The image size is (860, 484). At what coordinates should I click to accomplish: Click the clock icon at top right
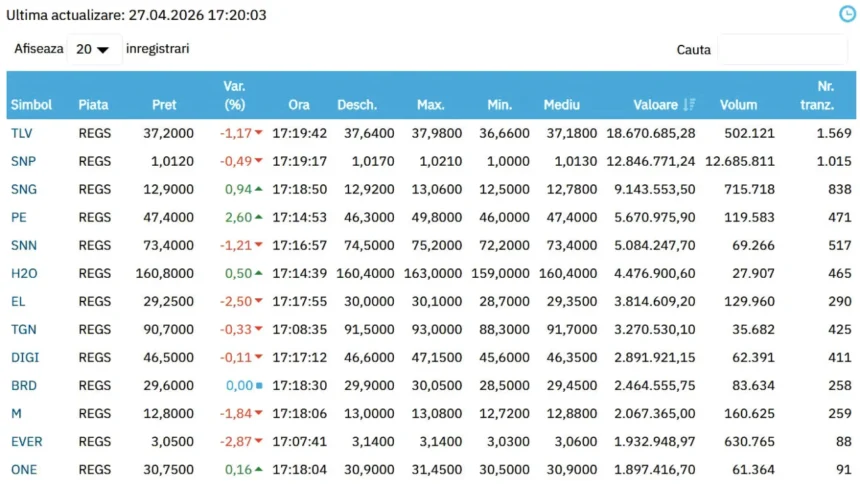[x=846, y=14]
